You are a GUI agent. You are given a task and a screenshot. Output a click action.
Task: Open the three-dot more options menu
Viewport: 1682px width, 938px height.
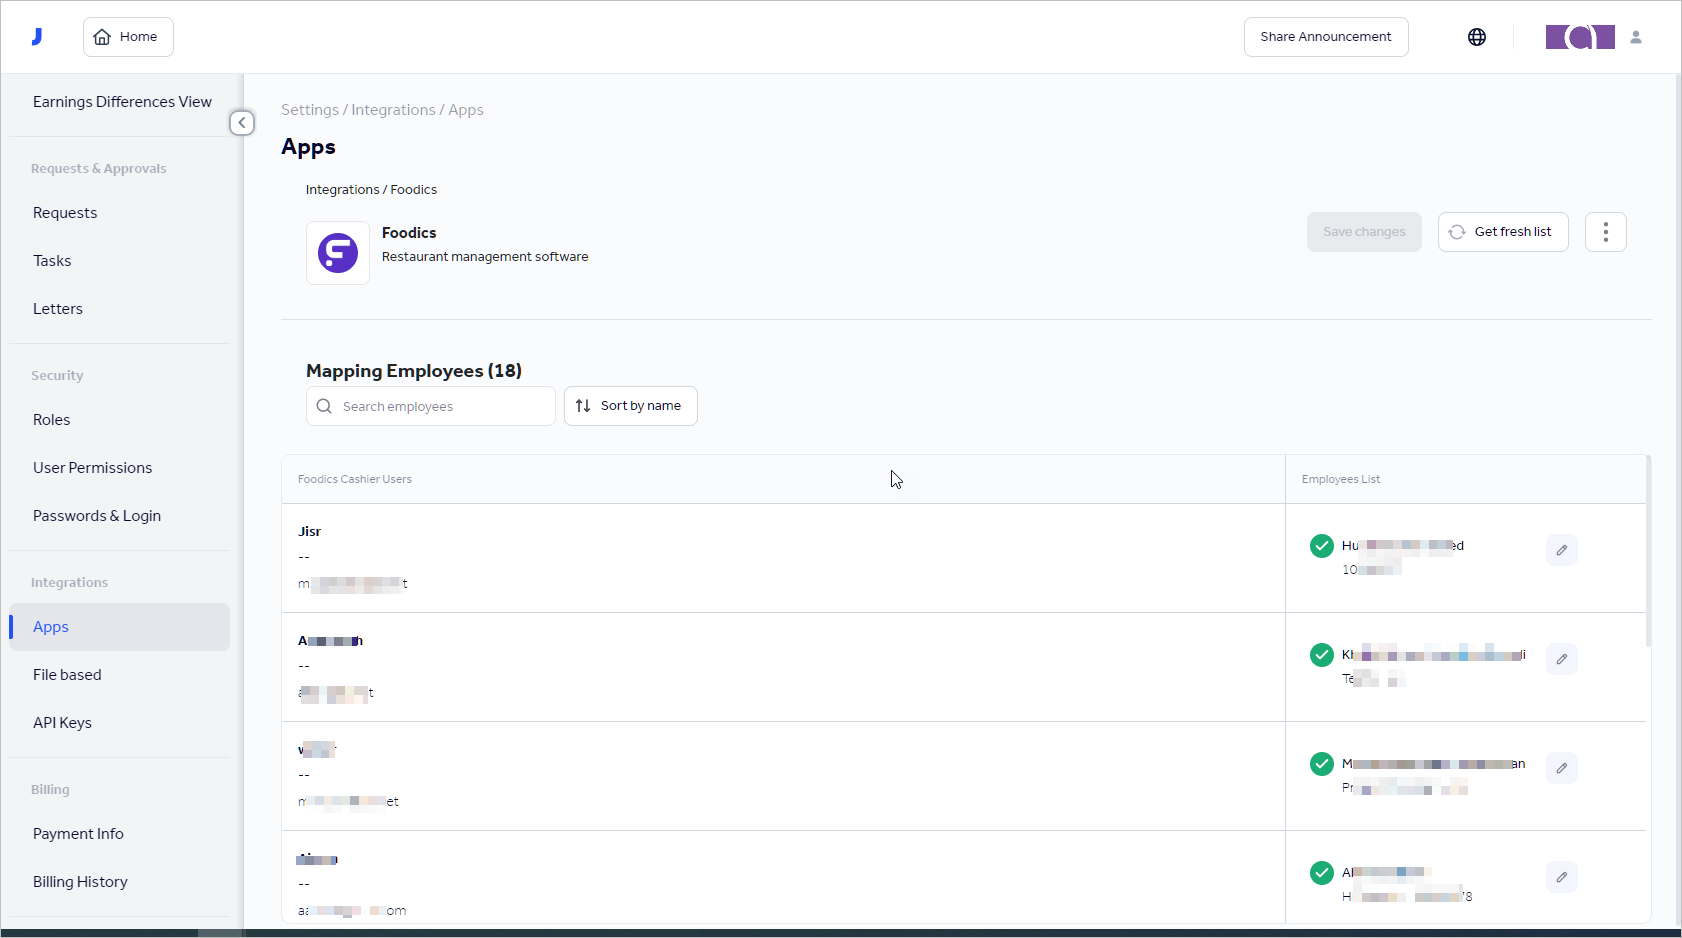(x=1605, y=232)
